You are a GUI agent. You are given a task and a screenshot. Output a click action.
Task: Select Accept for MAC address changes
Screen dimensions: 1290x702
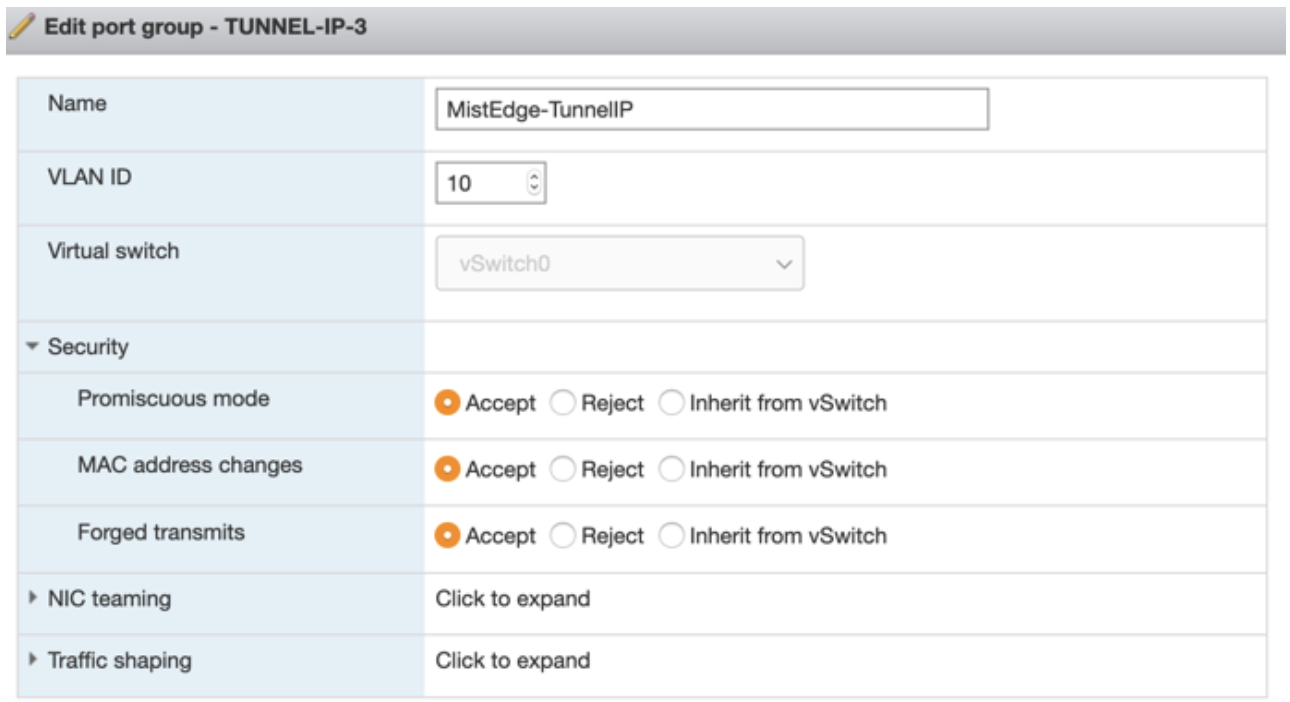click(x=449, y=469)
